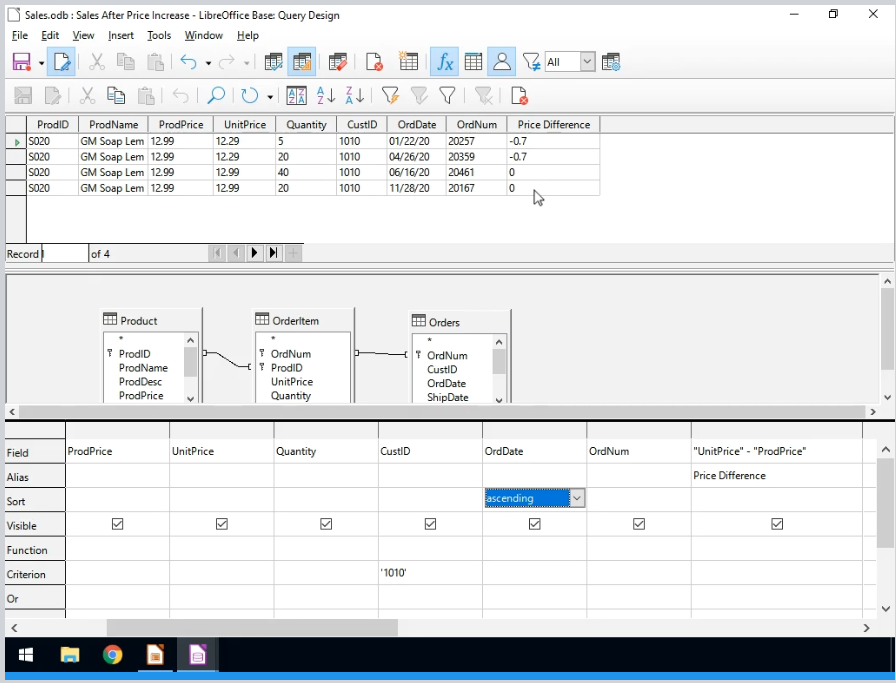Screen dimensions: 896x683
Task: Uncheck Visible checkbox for ProdPrice column
Action: [x=118, y=524]
